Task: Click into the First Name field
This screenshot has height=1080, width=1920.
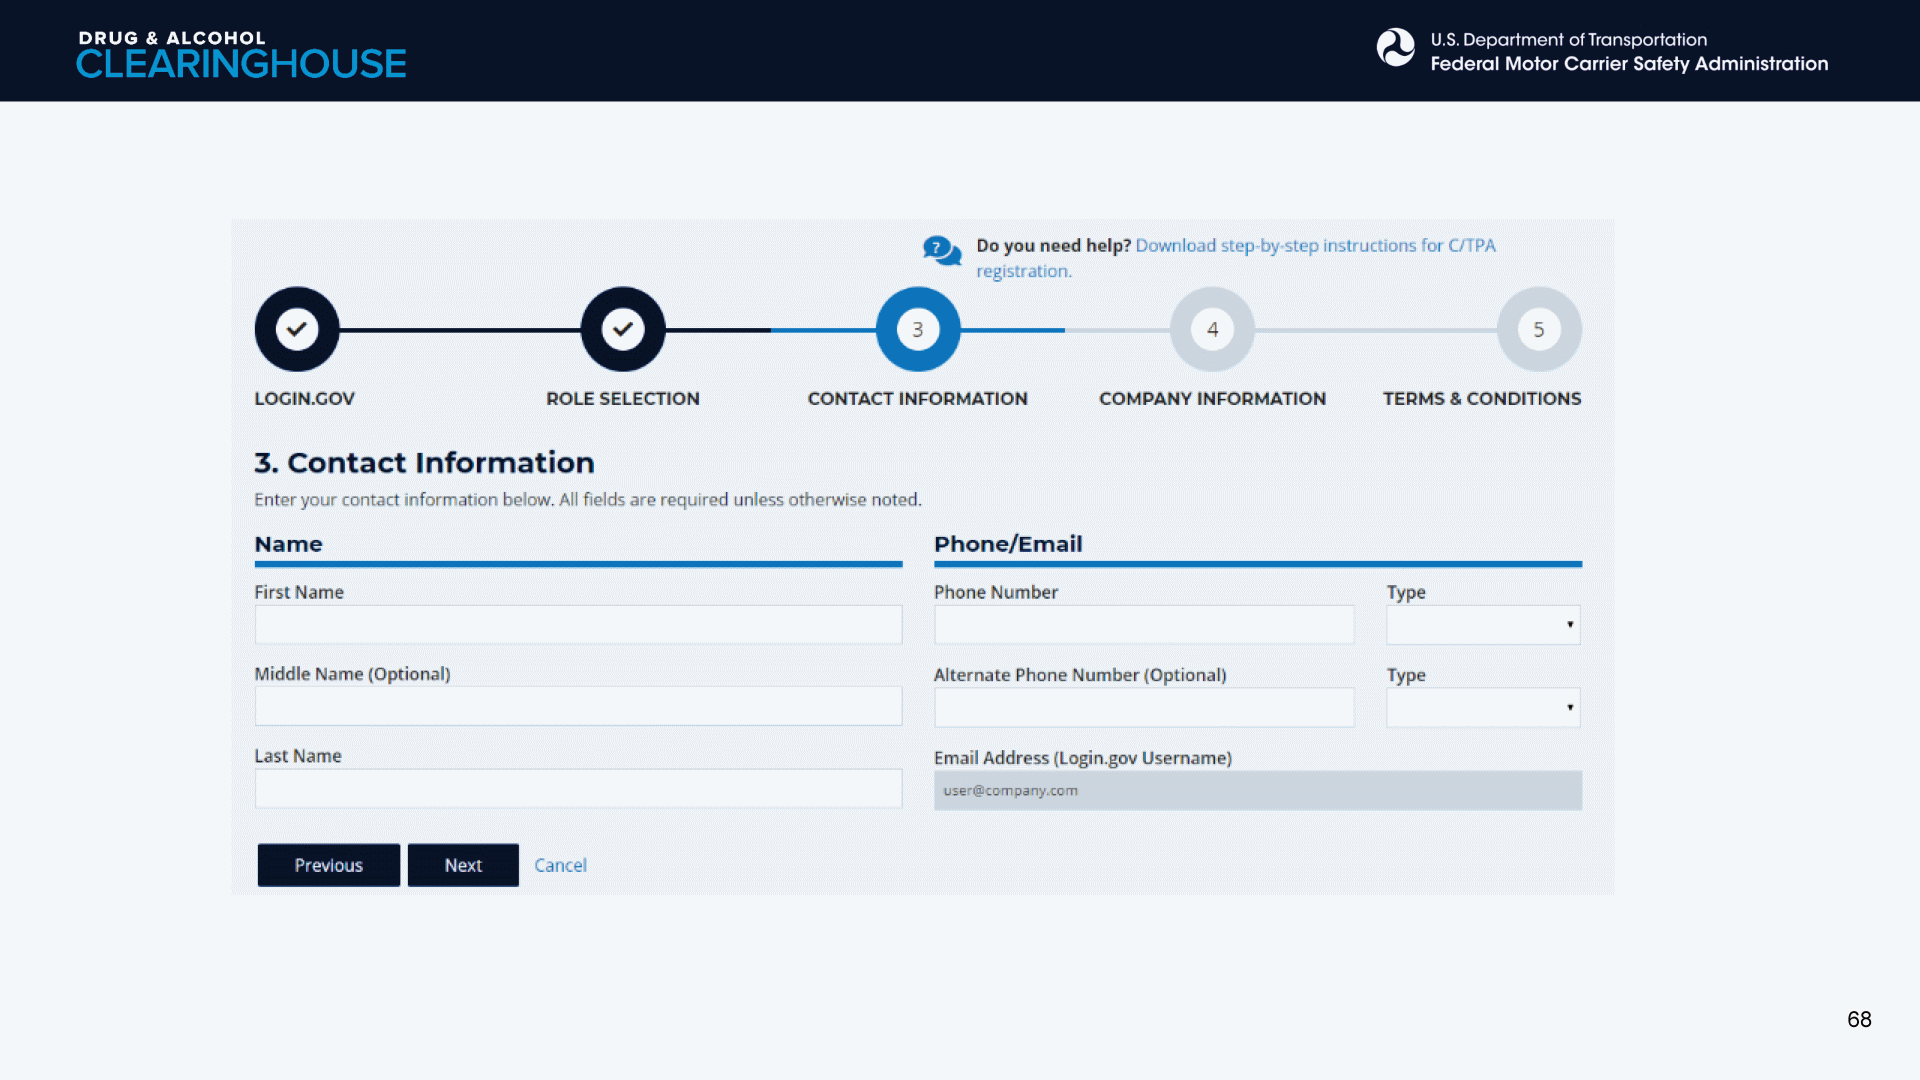Action: pyautogui.click(x=578, y=625)
